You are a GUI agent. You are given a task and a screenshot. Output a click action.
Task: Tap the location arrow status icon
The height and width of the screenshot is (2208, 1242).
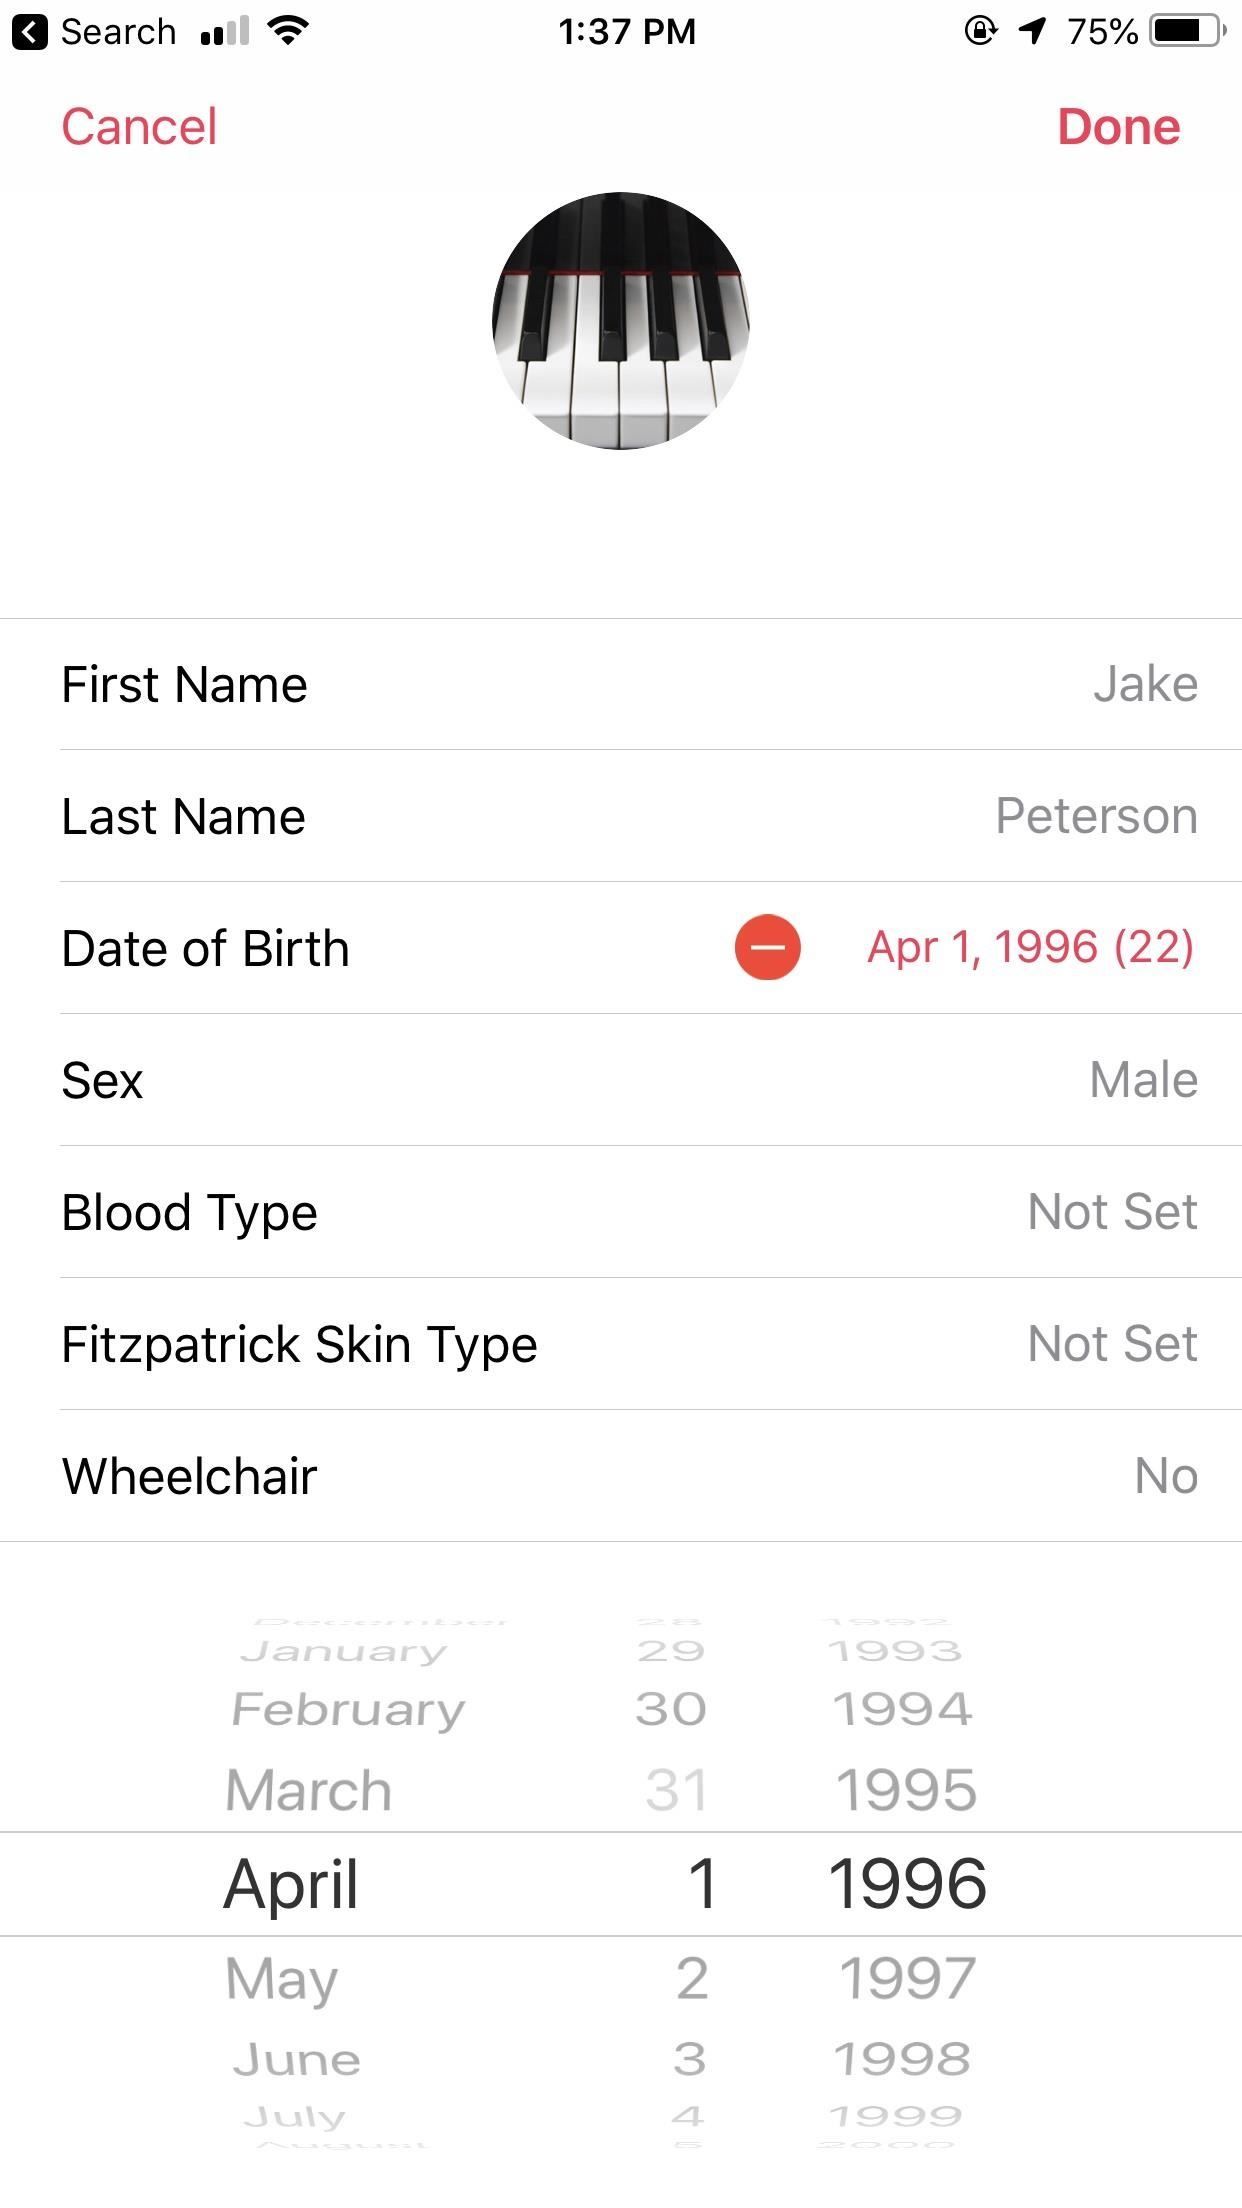(1032, 32)
